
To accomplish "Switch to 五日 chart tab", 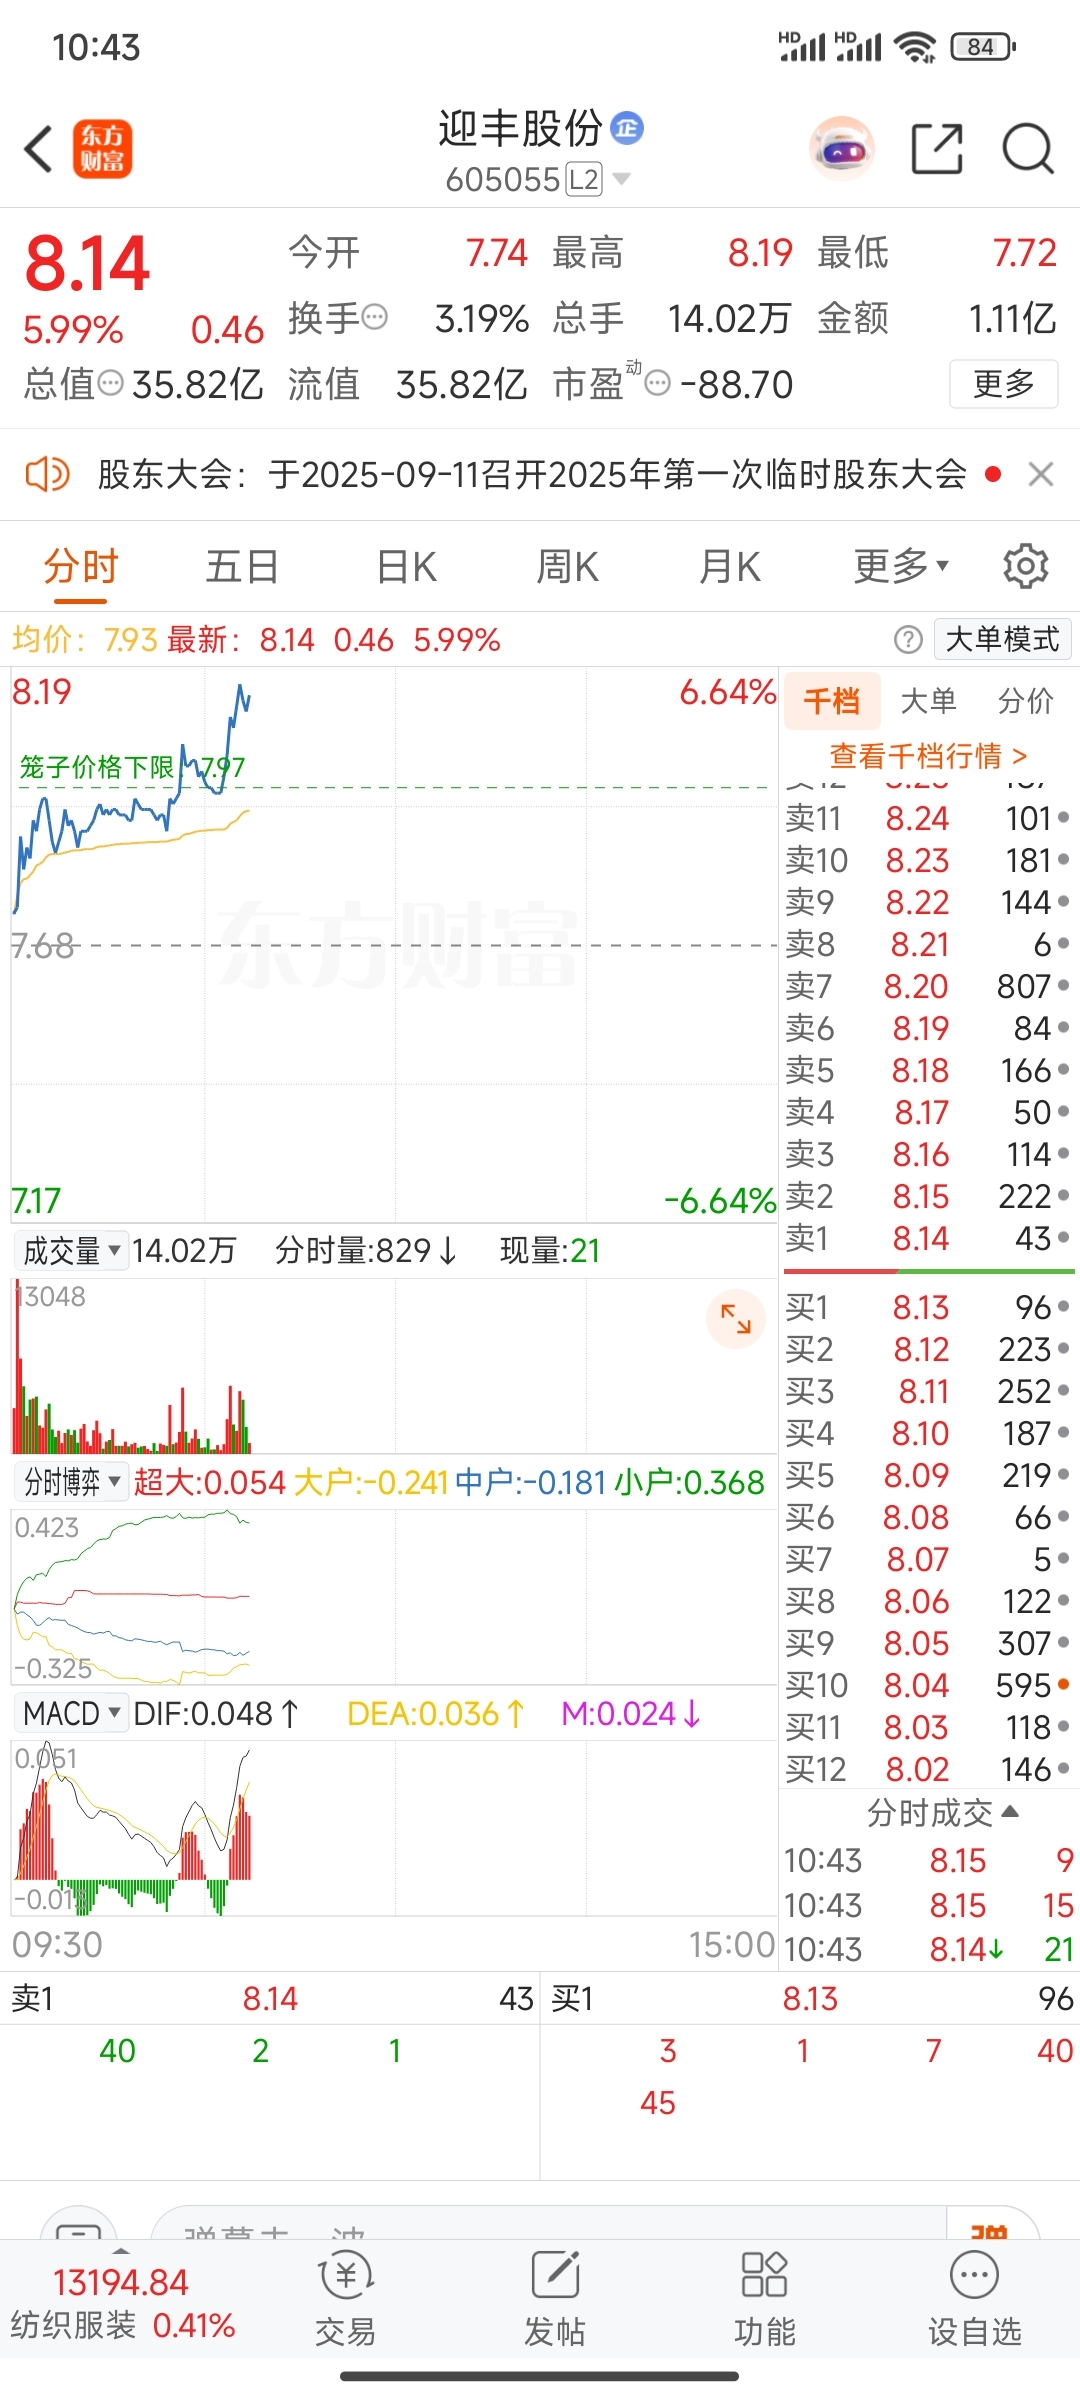I will 242,567.
